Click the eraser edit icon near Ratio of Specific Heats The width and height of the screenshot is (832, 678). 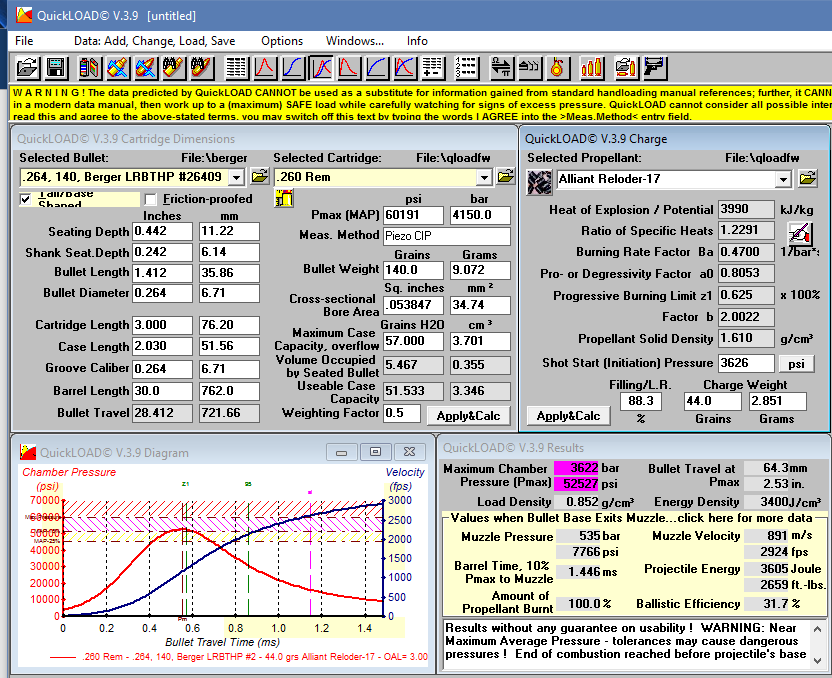tap(801, 232)
